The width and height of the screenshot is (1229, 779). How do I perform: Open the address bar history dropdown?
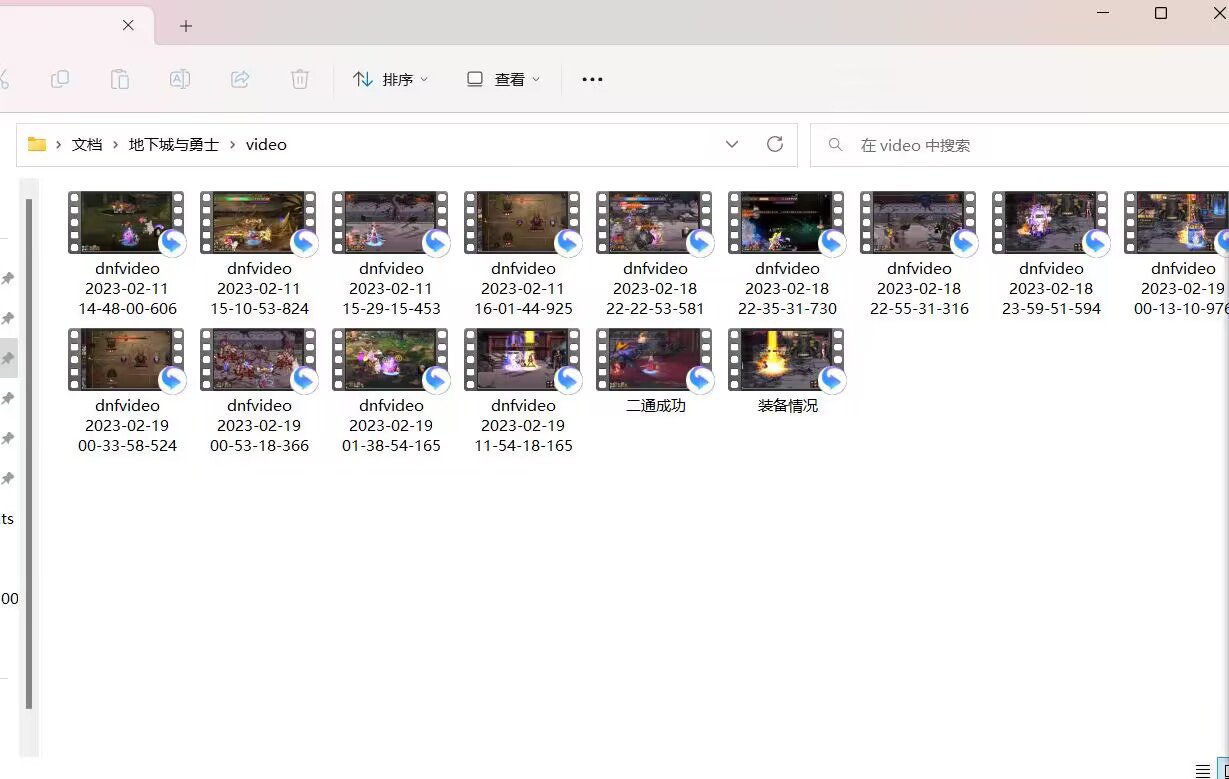click(732, 144)
